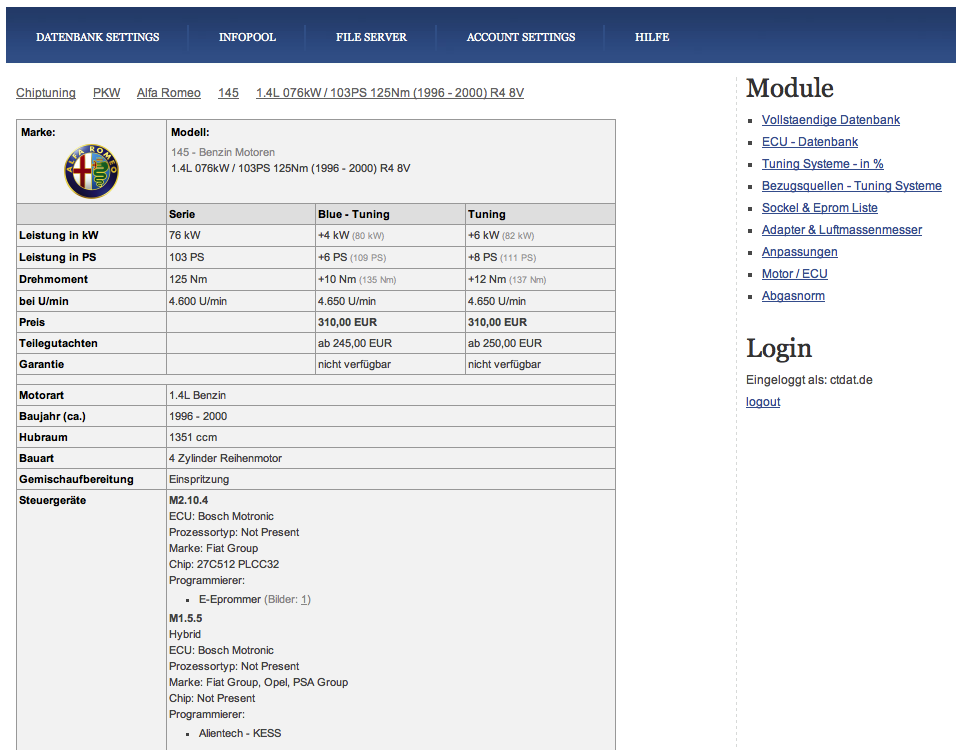Click the 1351 ccm Hubraum value

point(193,437)
